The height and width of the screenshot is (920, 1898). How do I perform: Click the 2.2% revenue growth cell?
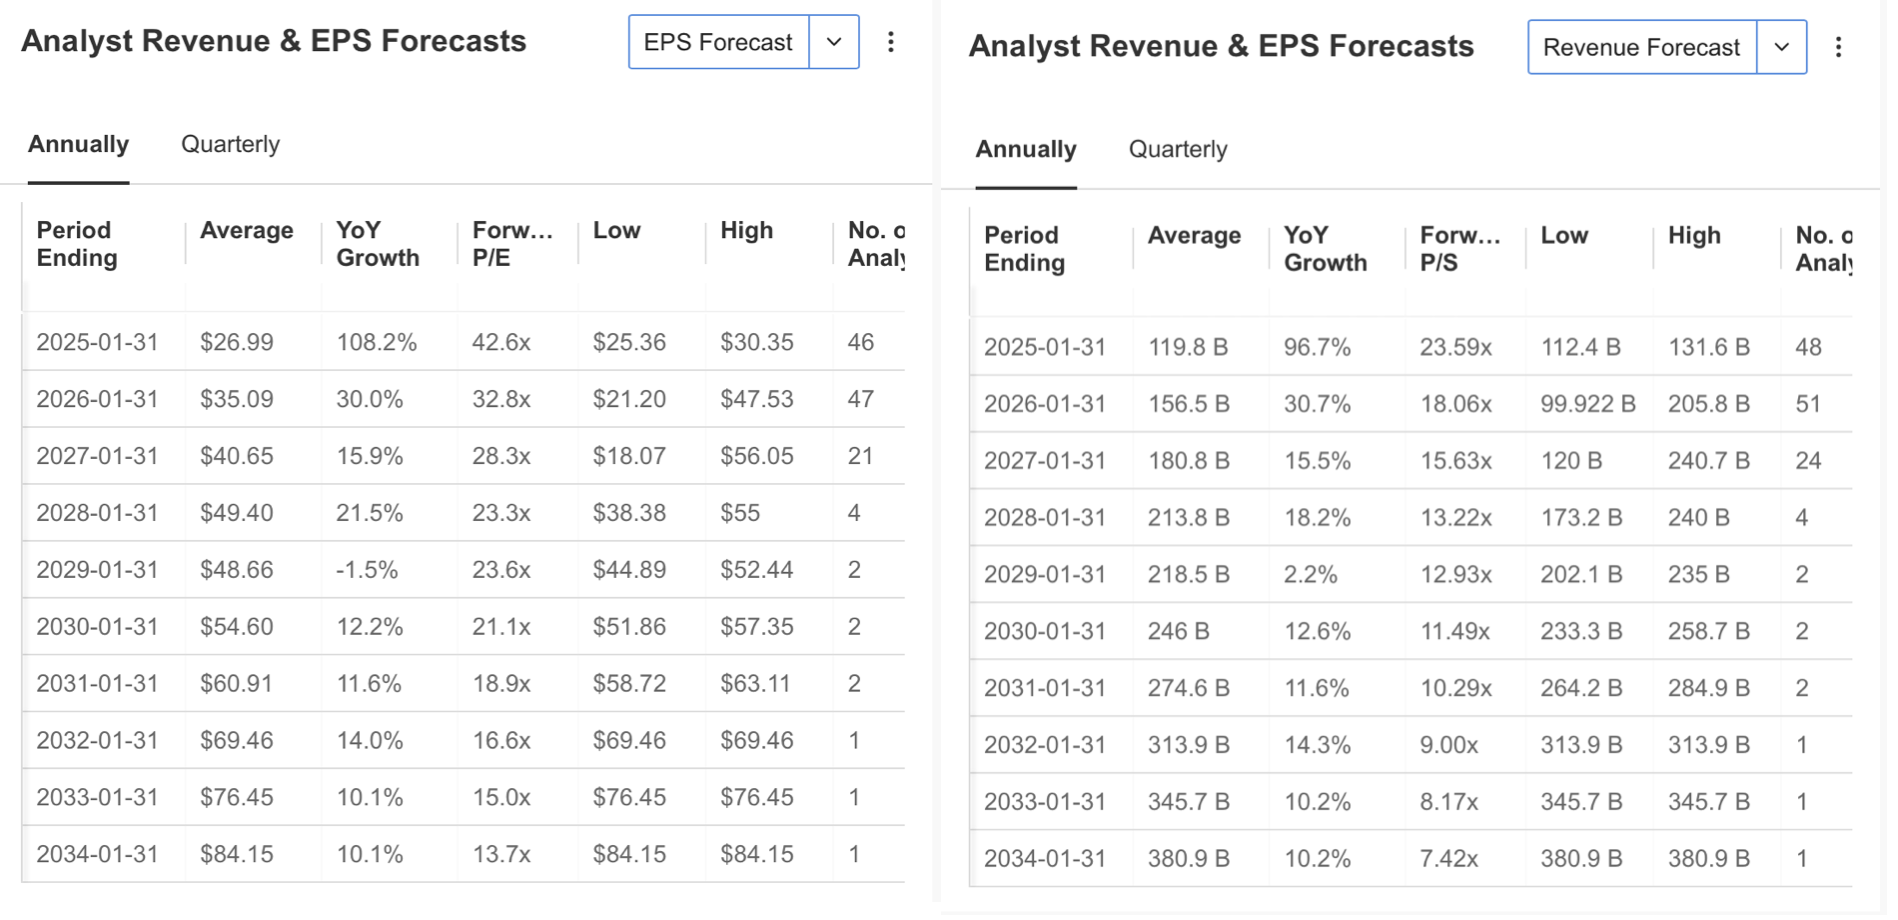(1311, 575)
